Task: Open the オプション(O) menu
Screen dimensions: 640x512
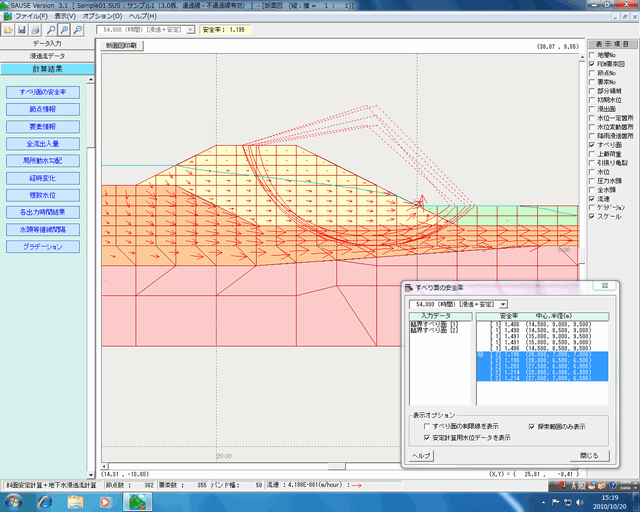Action: (102, 17)
